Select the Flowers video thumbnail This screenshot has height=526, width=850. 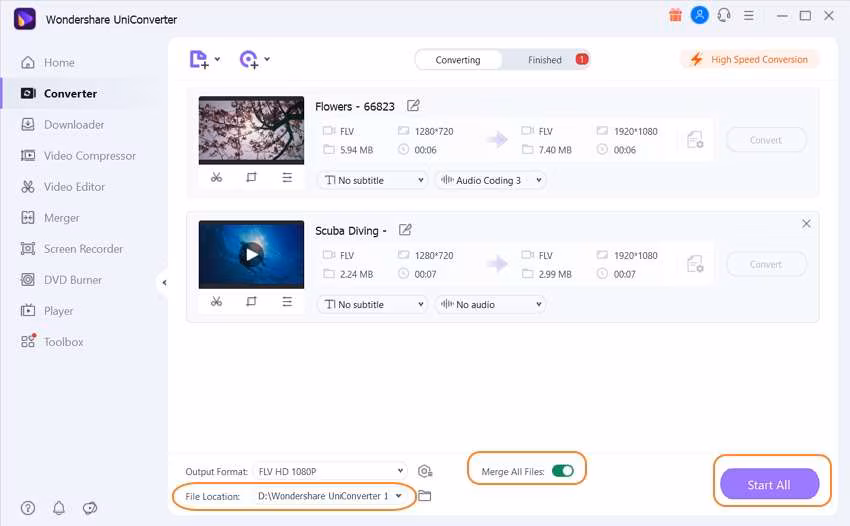click(x=251, y=131)
